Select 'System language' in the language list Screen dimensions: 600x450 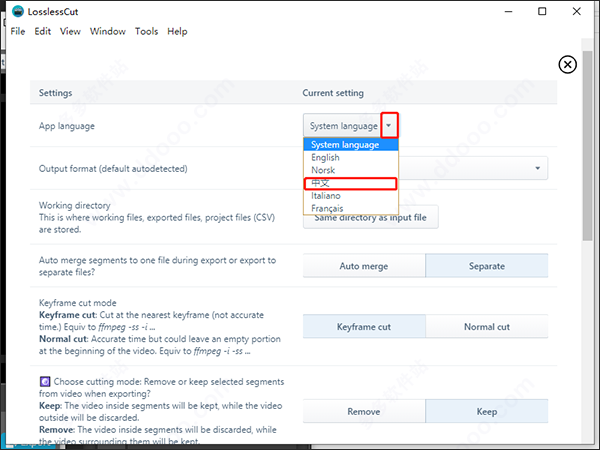click(x=351, y=145)
